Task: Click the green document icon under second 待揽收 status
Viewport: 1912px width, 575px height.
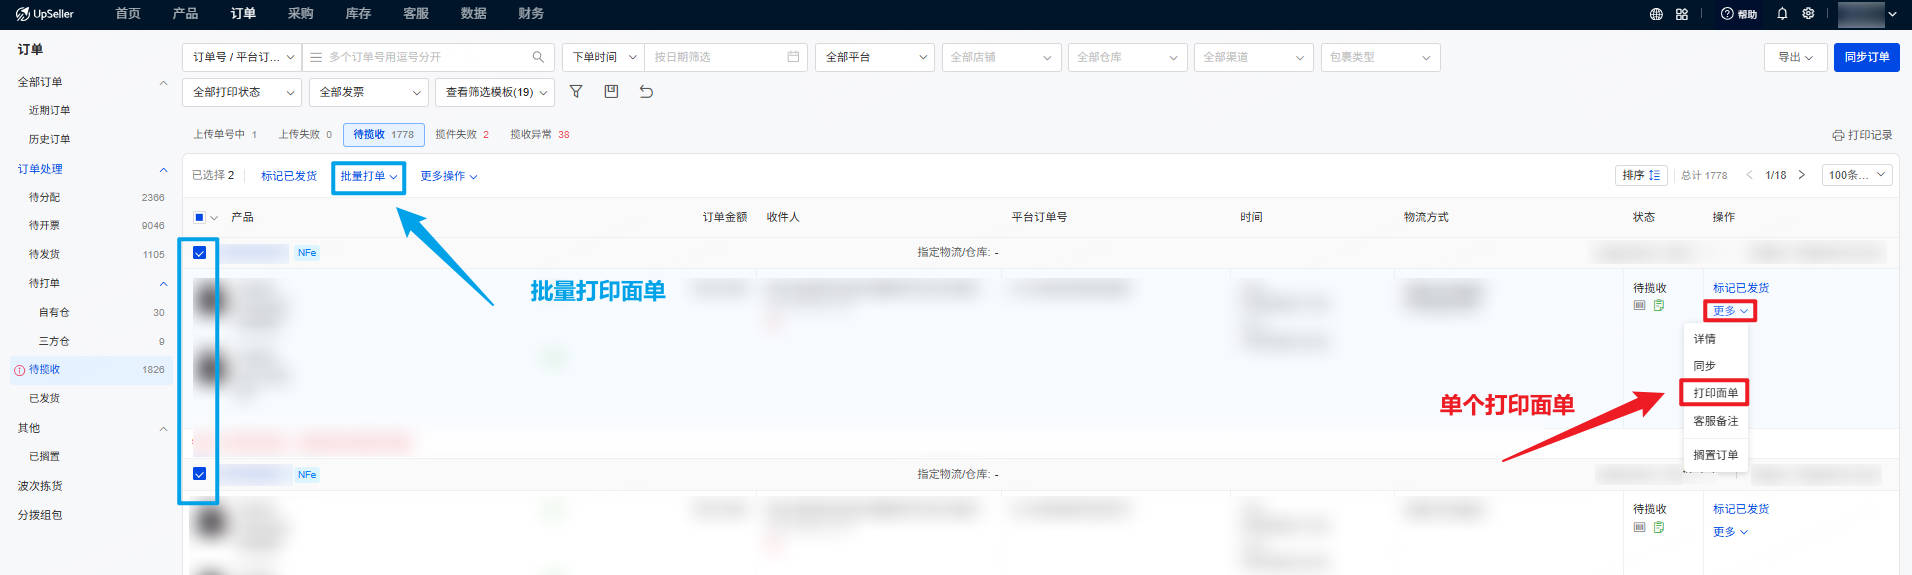Action: point(1659,527)
